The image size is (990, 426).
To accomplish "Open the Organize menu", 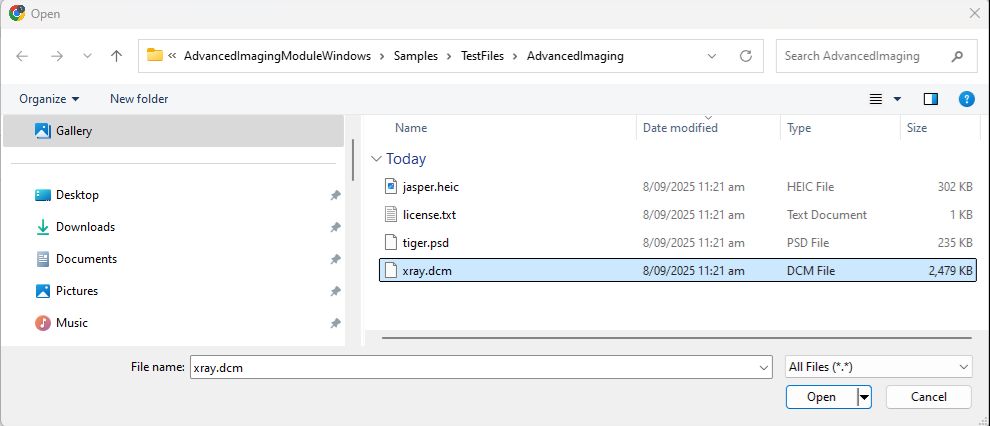I will 49,99.
